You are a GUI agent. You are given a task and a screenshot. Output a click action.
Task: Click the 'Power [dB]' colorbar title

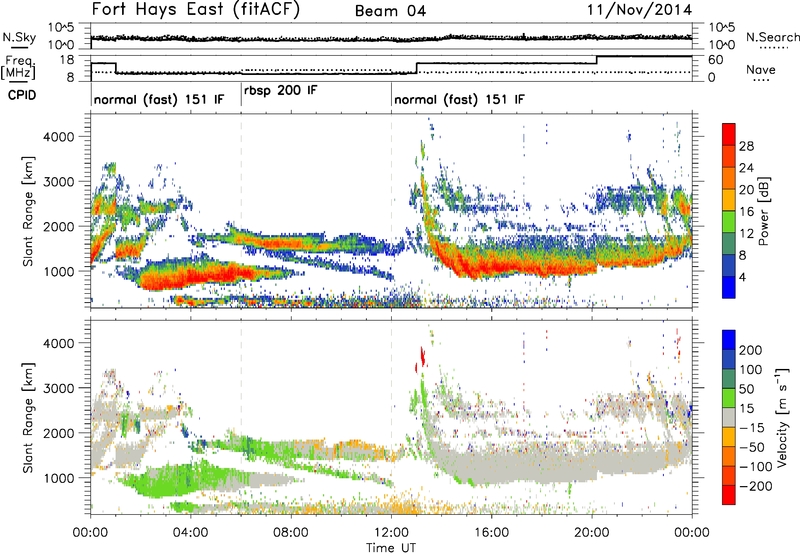pos(764,211)
